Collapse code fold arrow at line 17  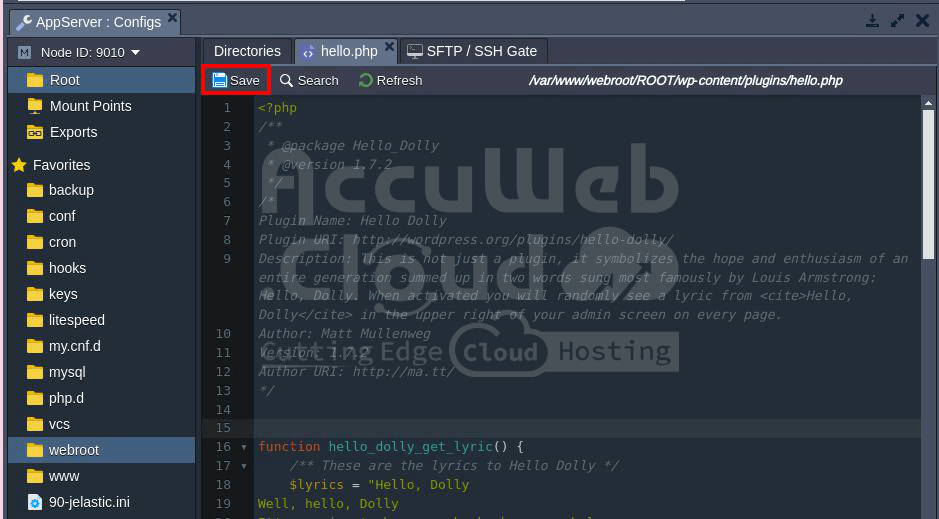(x=244, y=466)
